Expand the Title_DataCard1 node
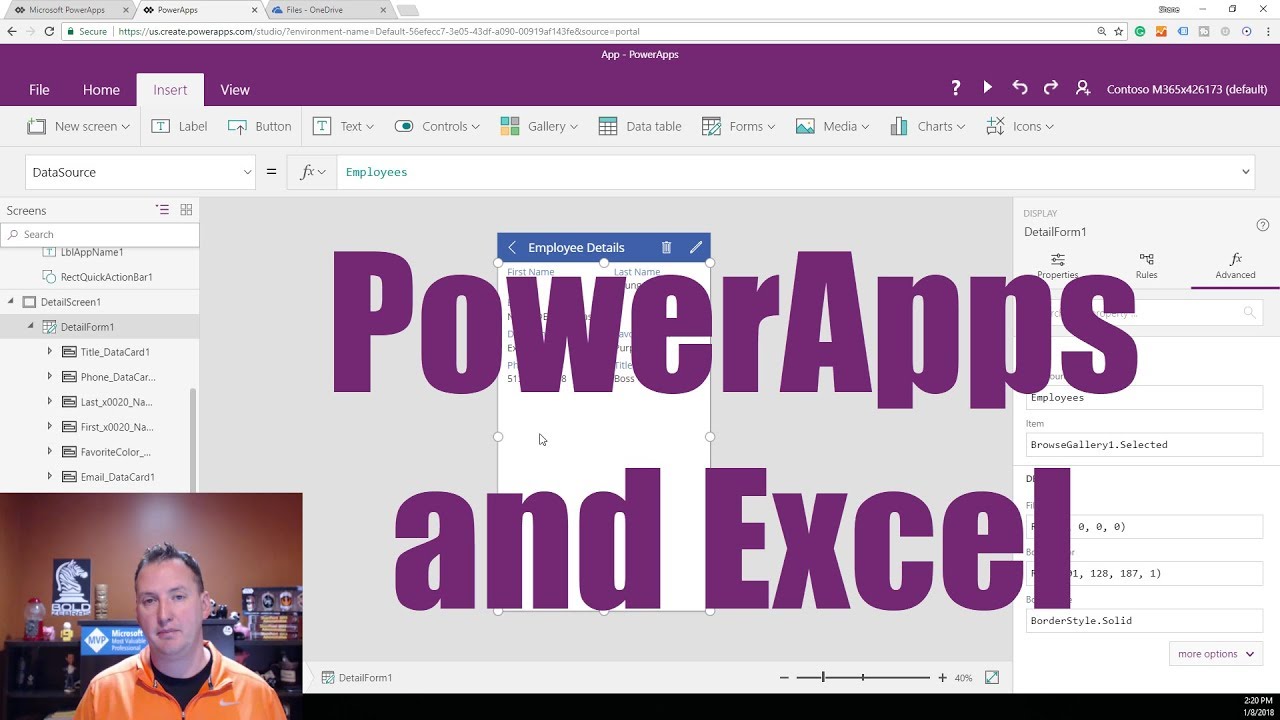The height and width of the screenshot is (720, 1280). click(50, 351)
